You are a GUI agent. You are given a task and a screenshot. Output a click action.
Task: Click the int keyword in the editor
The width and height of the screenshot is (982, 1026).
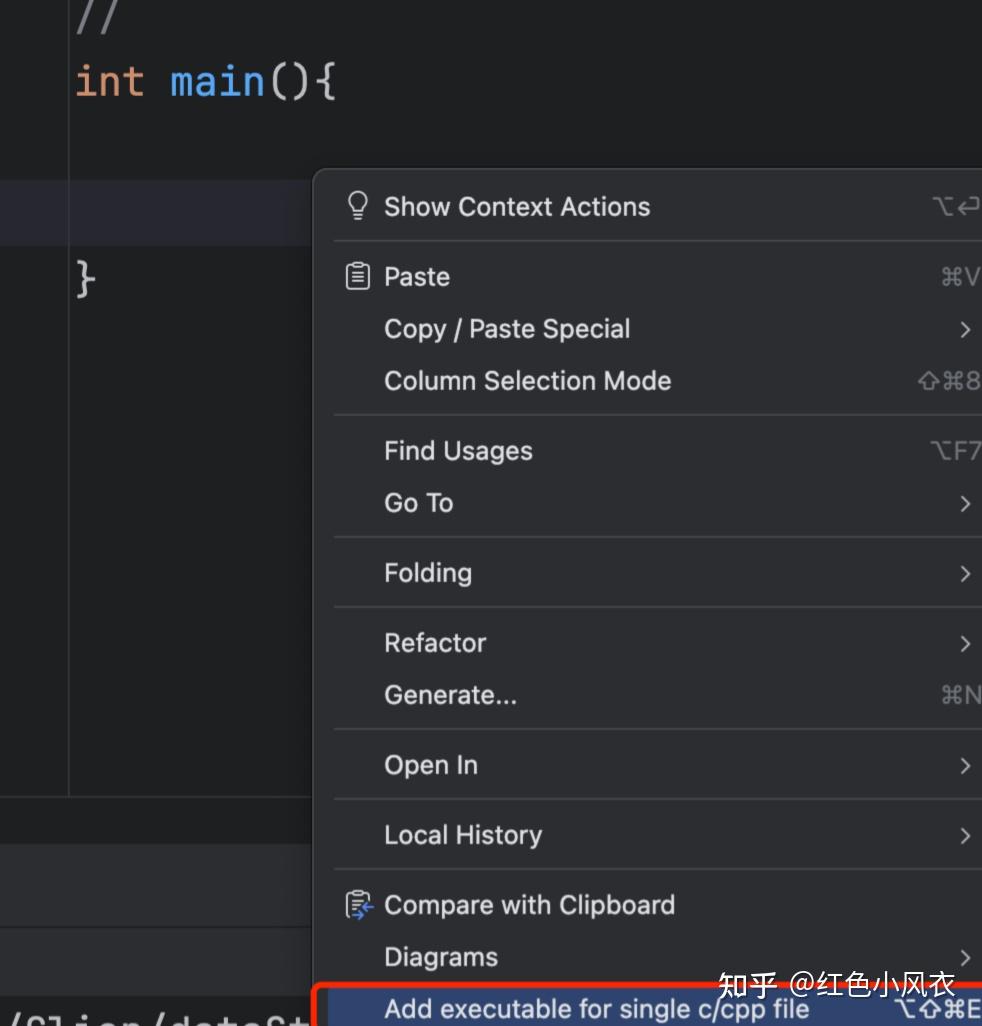coord(108,81)
